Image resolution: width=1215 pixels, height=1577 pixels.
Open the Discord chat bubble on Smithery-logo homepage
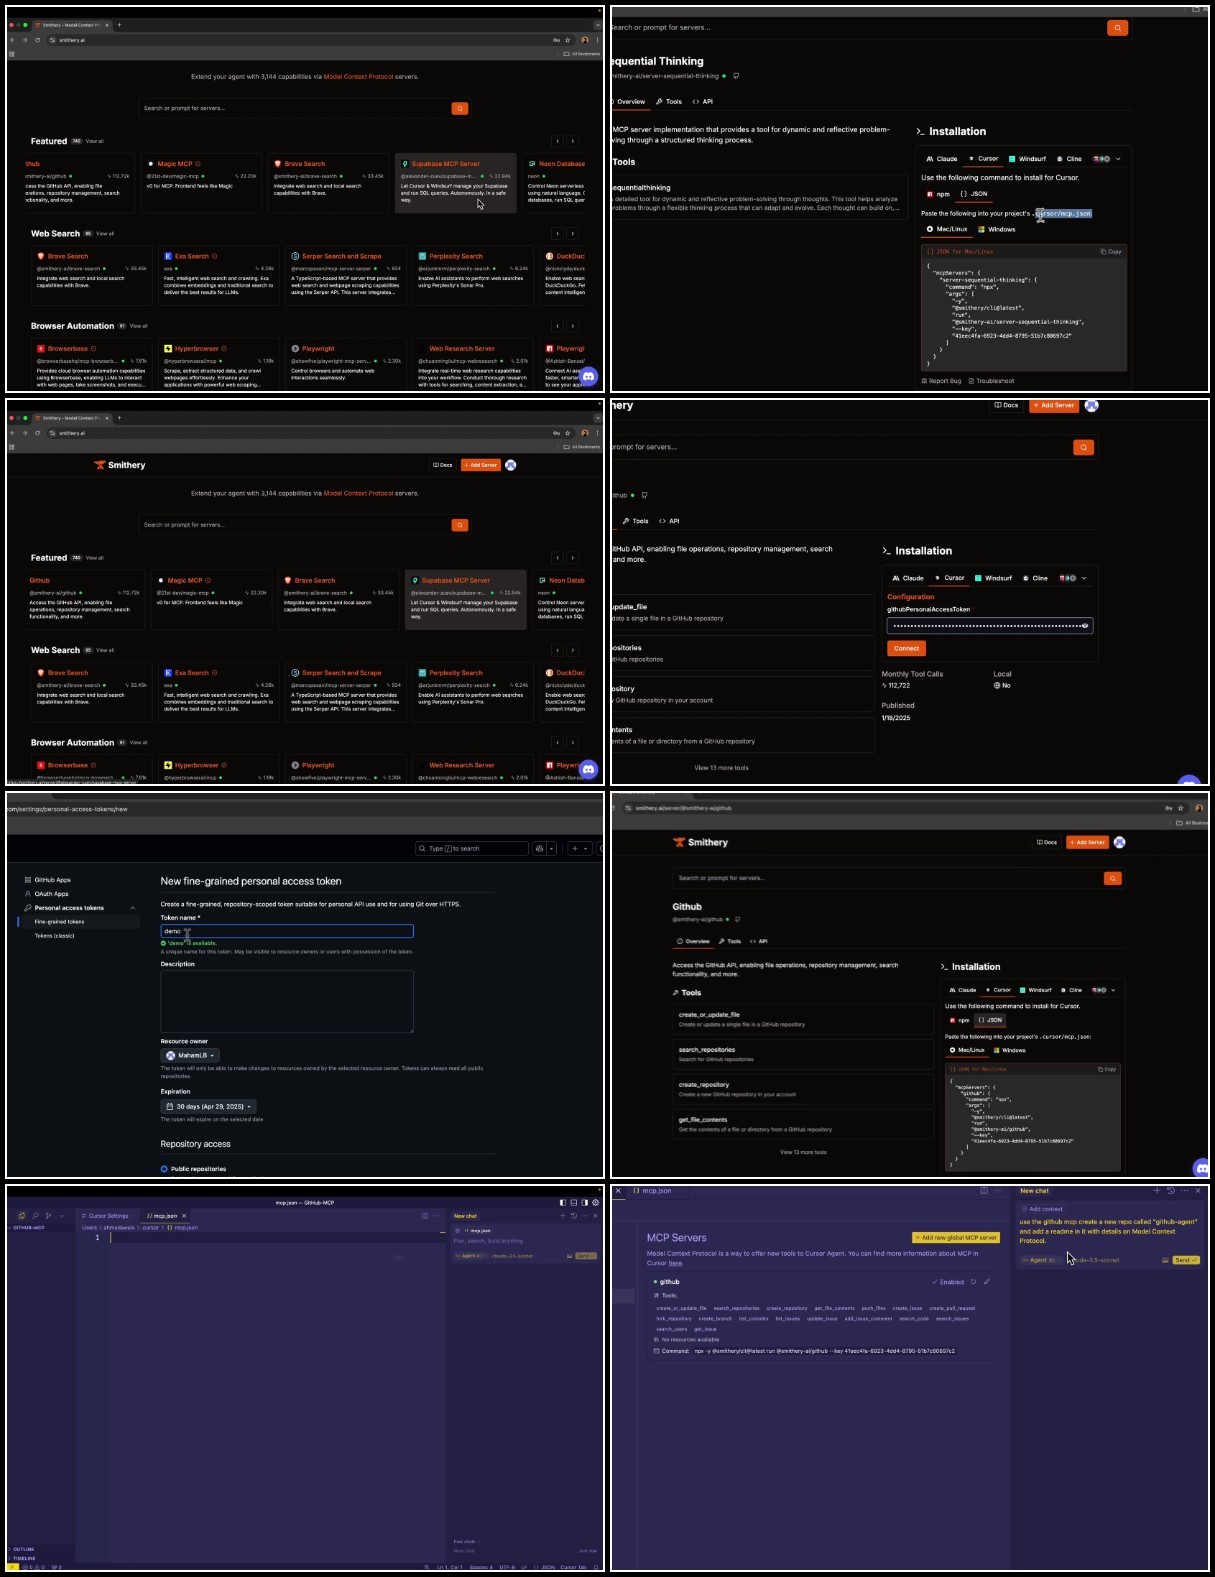[589, 769]
